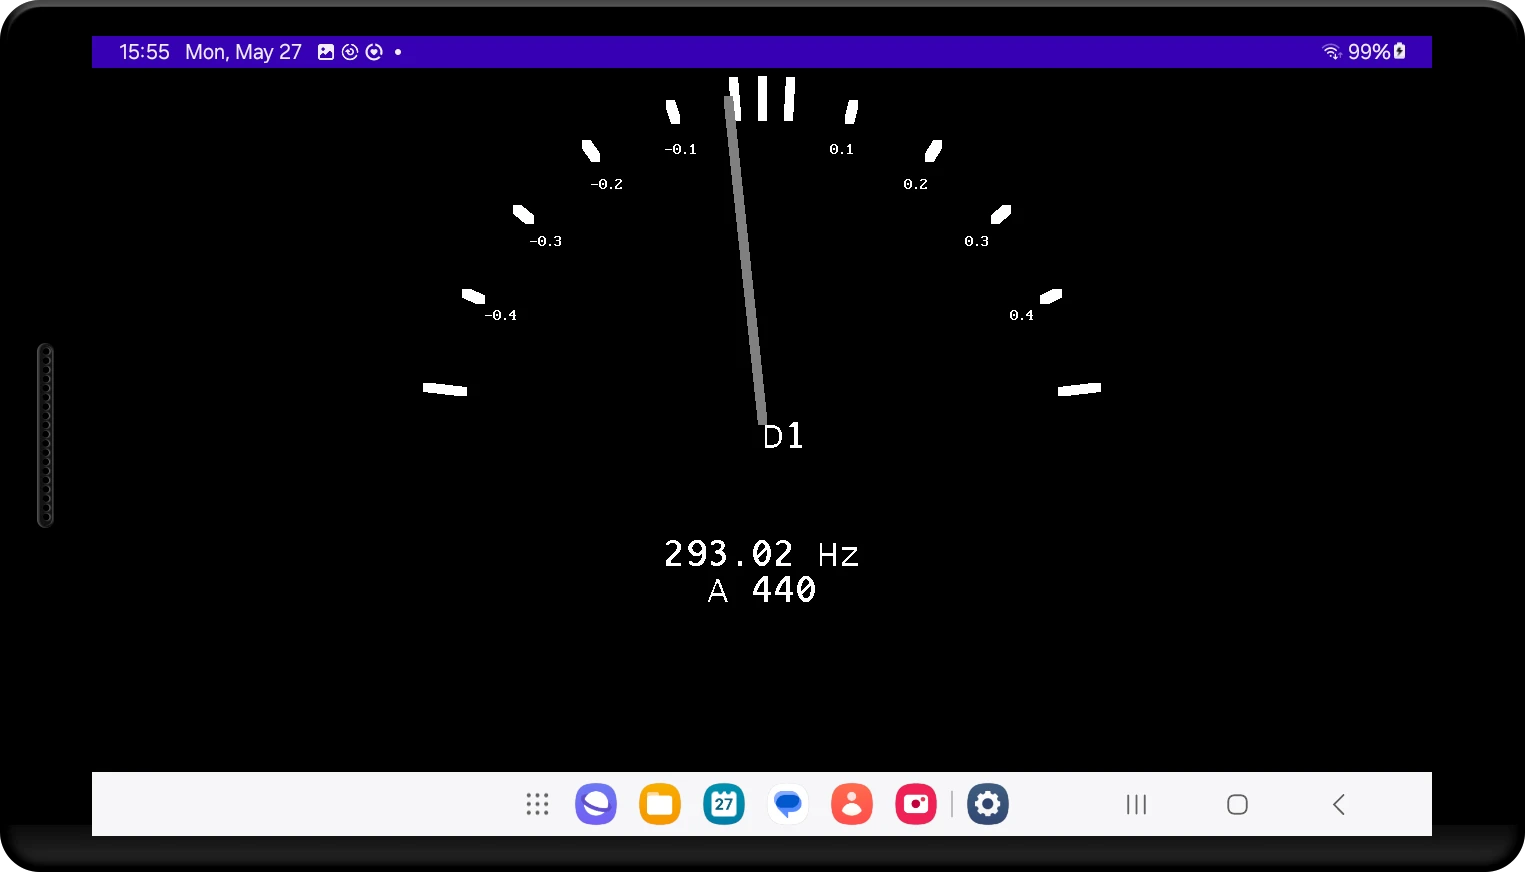Click the gray tuner needle

[x=745, y=260]
